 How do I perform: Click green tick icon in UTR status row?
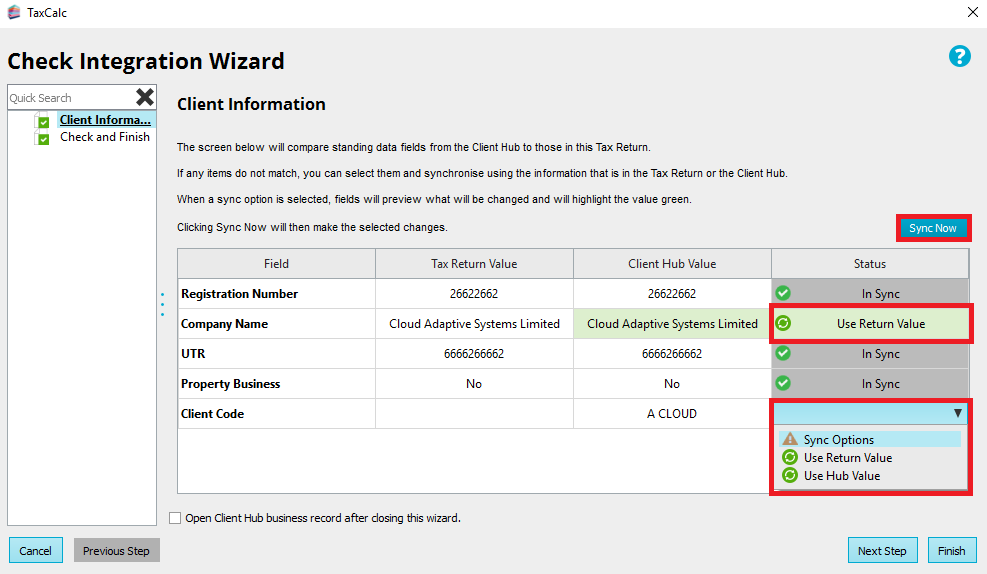pos(784,353)
